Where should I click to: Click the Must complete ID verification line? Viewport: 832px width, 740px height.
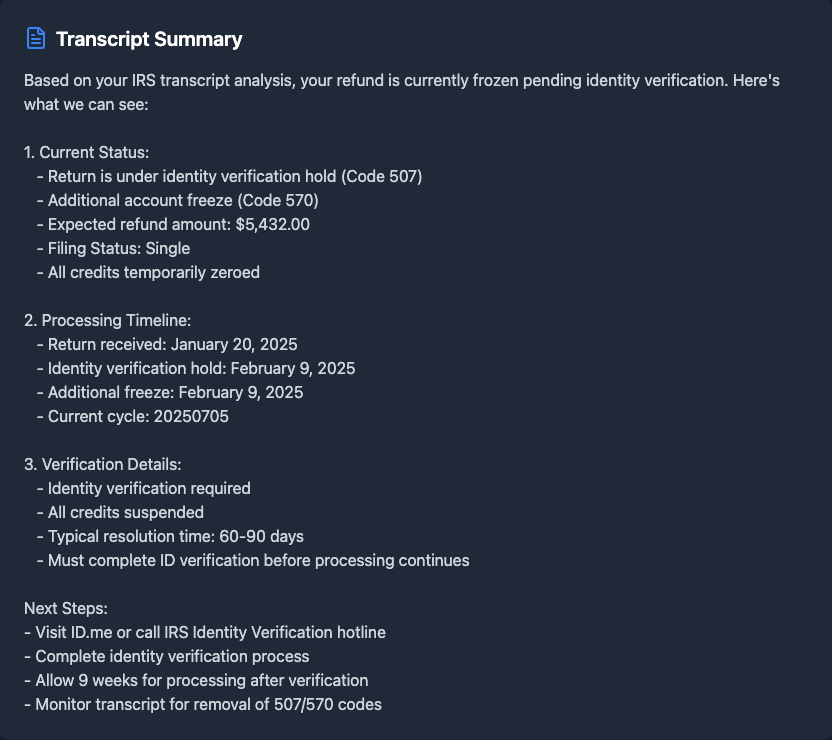(258, 560)
